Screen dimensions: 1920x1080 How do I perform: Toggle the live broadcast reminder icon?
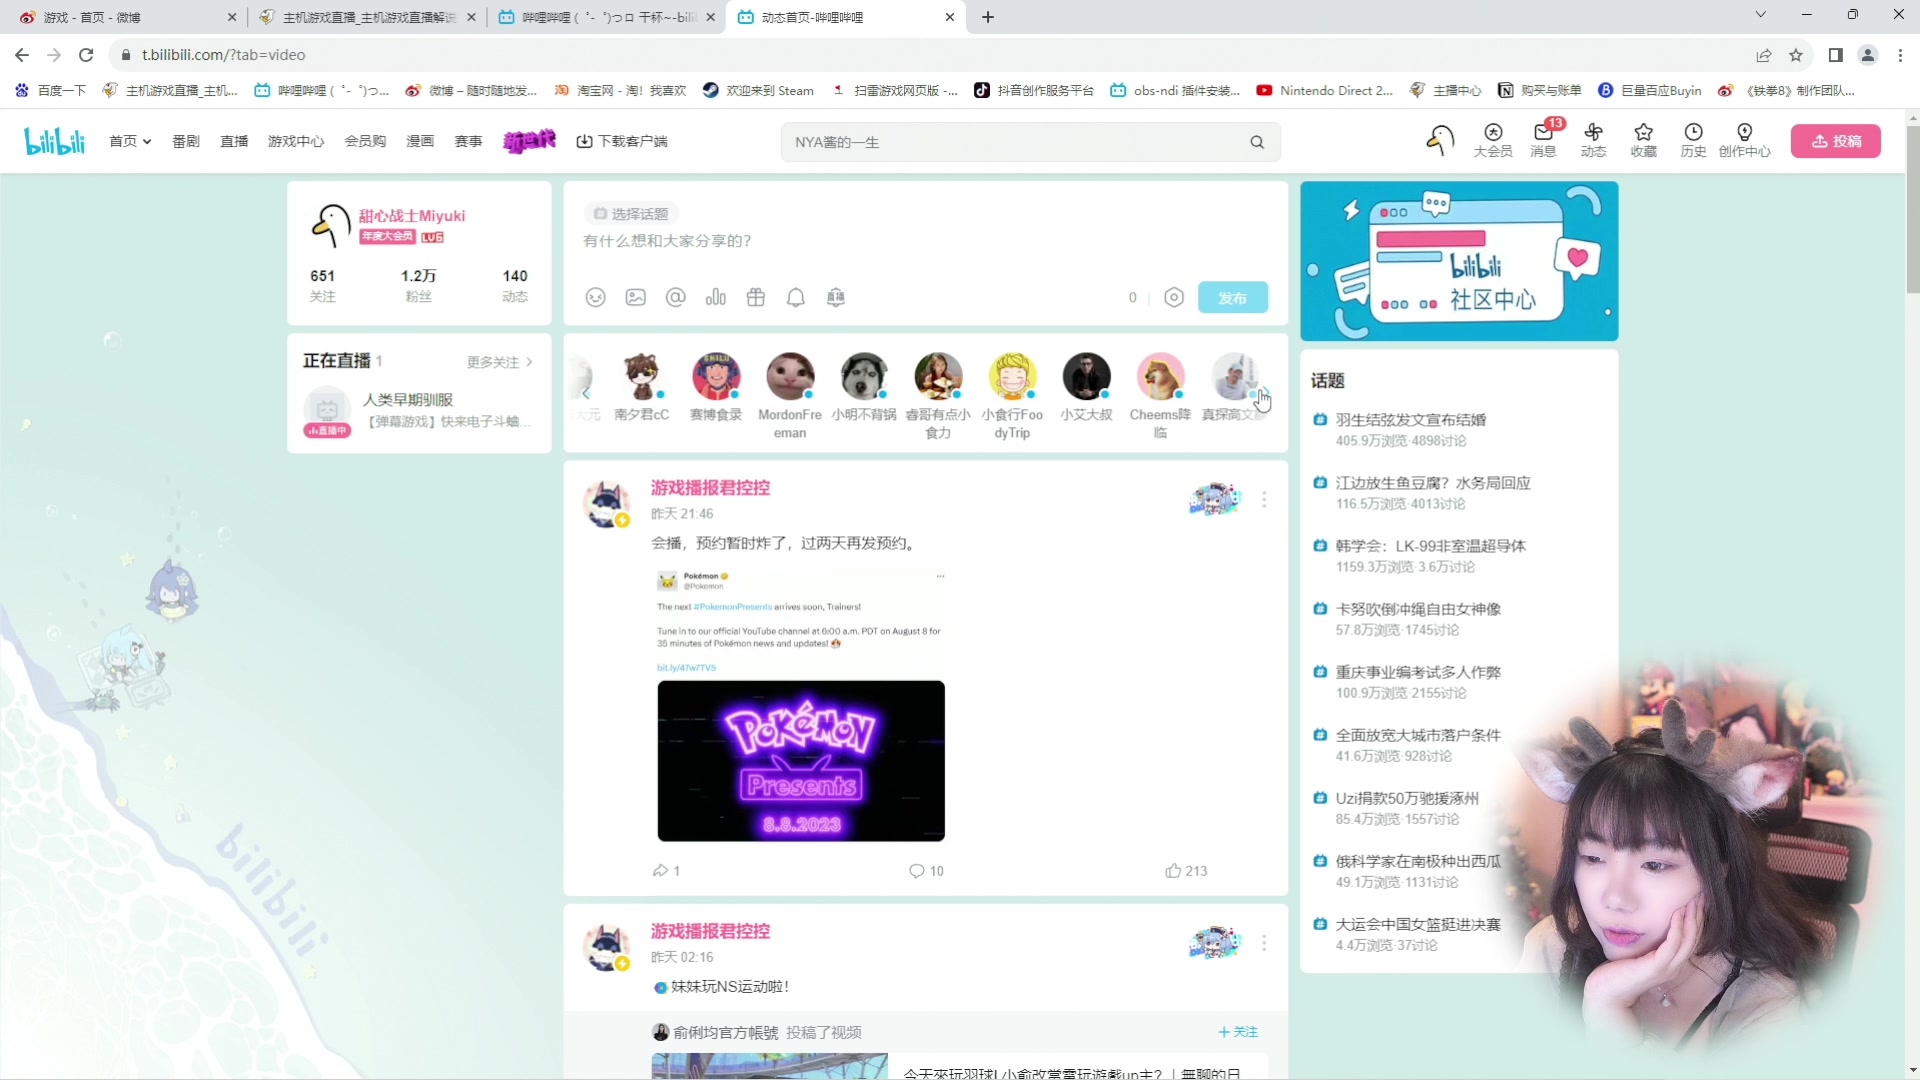click(835, 297)
